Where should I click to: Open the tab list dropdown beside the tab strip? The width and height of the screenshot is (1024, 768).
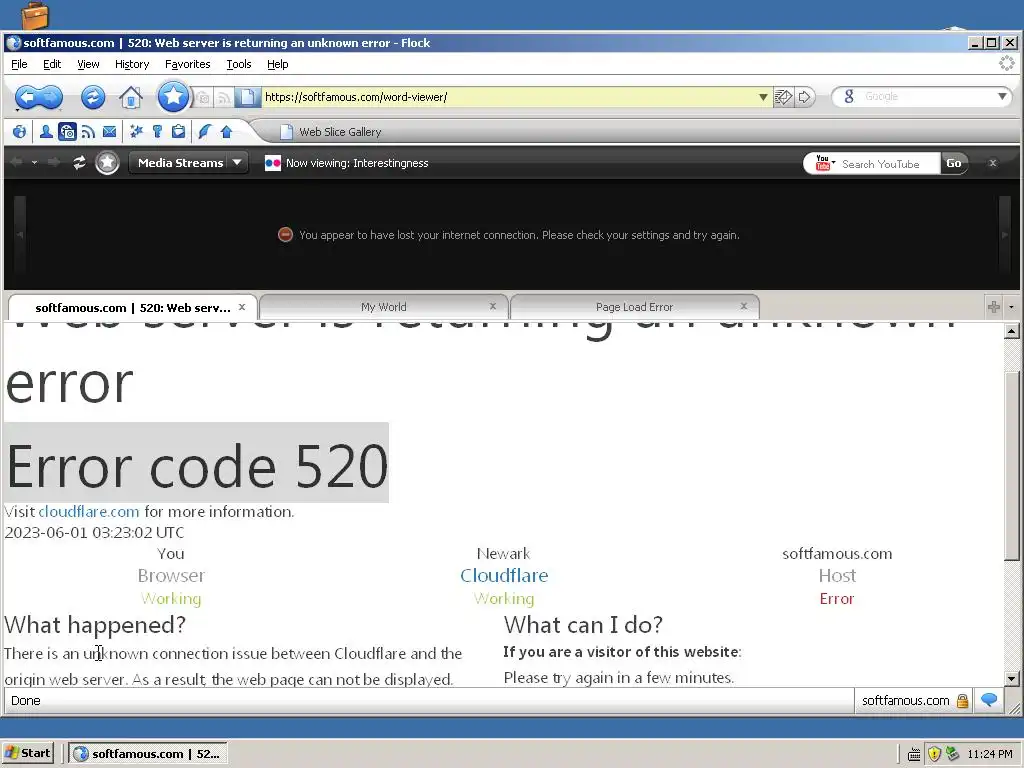click(1012, 306)
